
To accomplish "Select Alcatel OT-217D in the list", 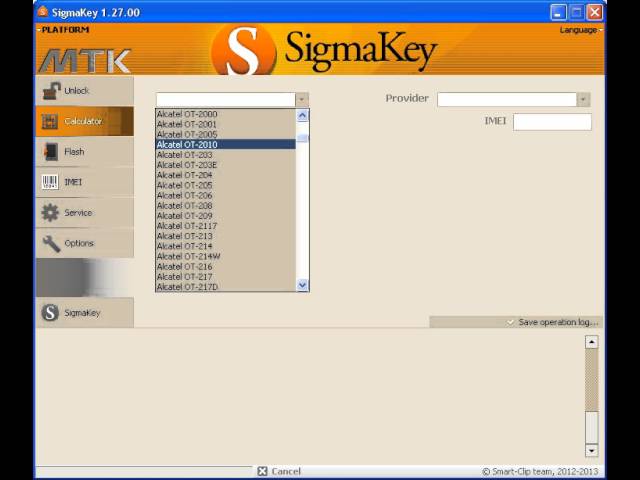I will coord(226,287).
